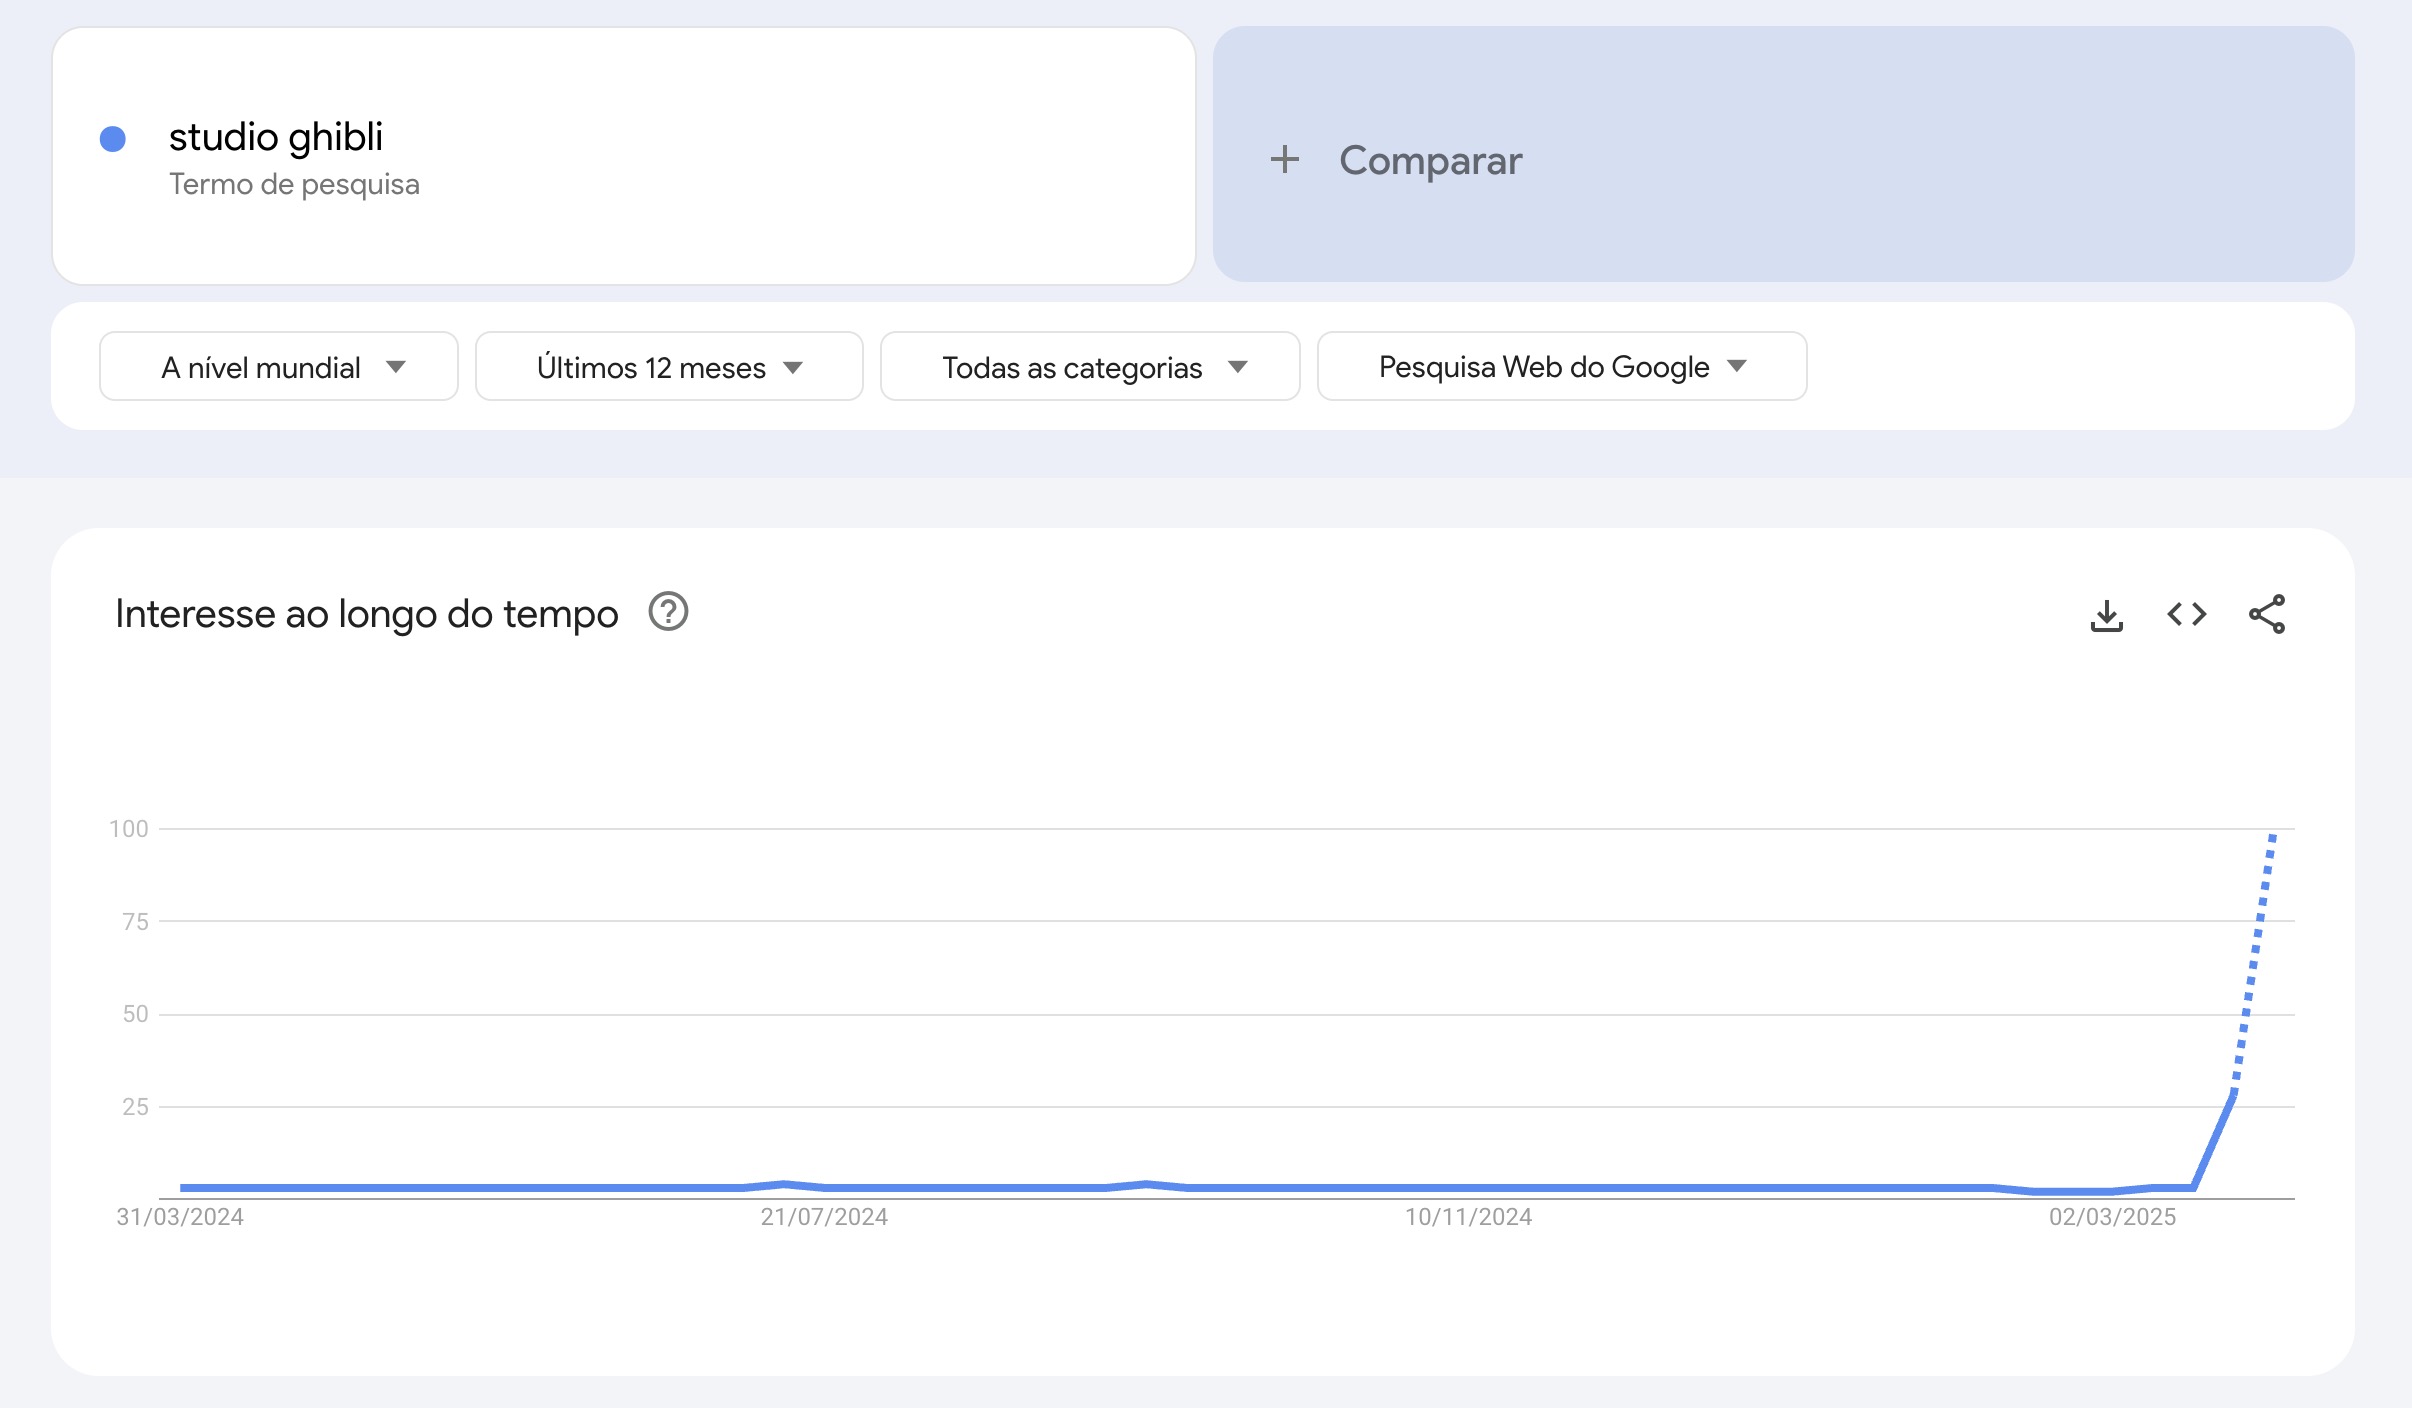Click the share icon on chart
The height and width of the screenshot is (1408, 2412).
pos(2266,614)
